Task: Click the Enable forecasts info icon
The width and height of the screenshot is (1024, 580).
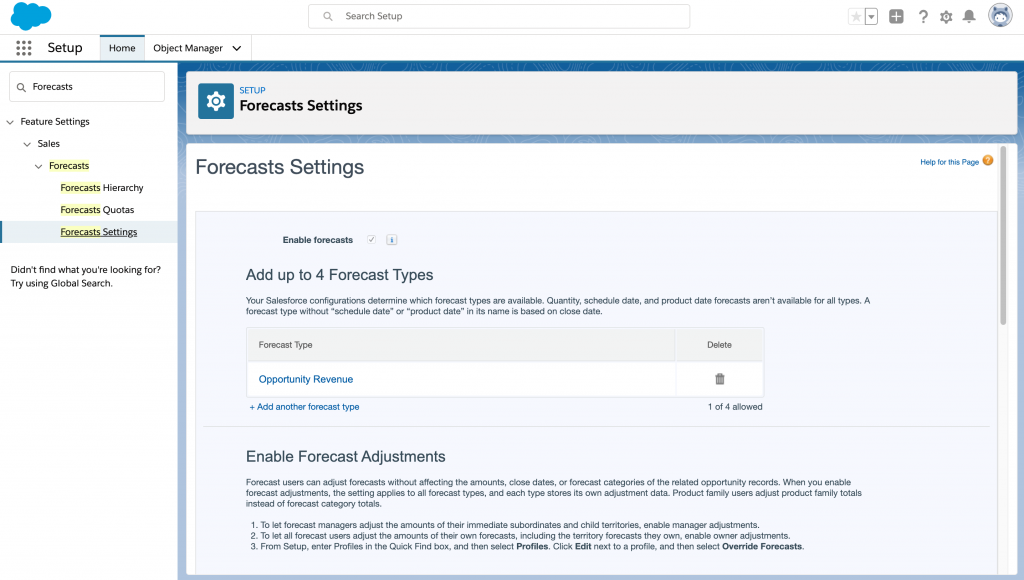Action: tap(392, 240)
